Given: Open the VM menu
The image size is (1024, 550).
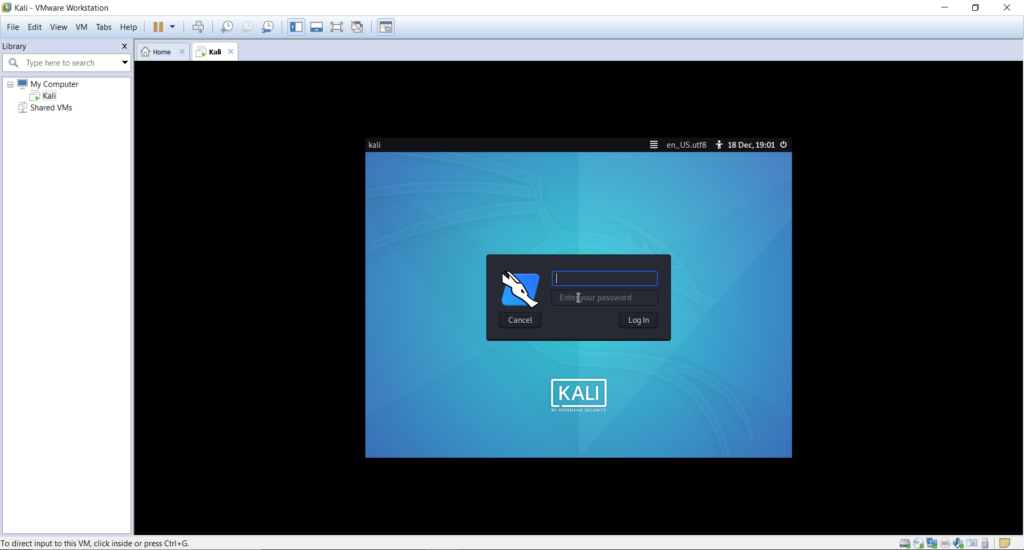Looking at the screenshot, I should (81, 27).
